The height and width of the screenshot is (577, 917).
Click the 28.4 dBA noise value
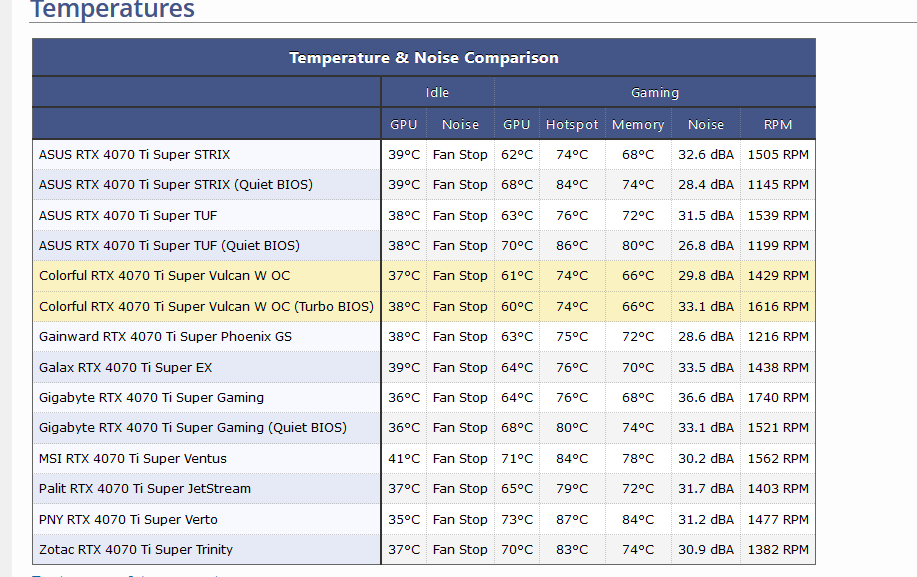point(706,185)
